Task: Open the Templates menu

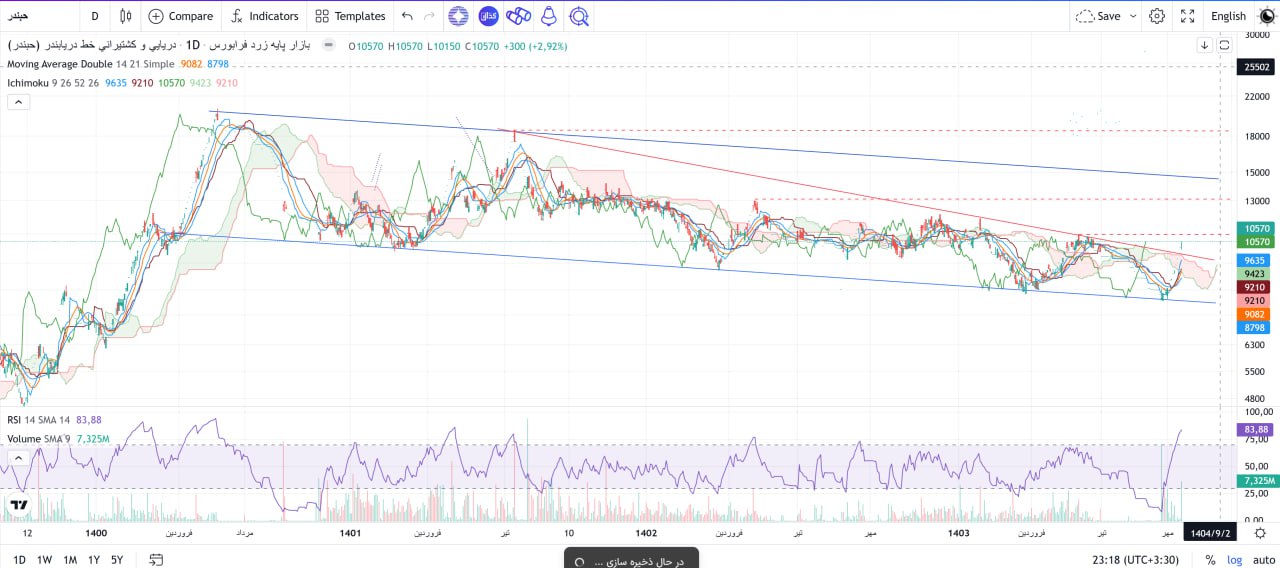Action: [x=350, y=16]
